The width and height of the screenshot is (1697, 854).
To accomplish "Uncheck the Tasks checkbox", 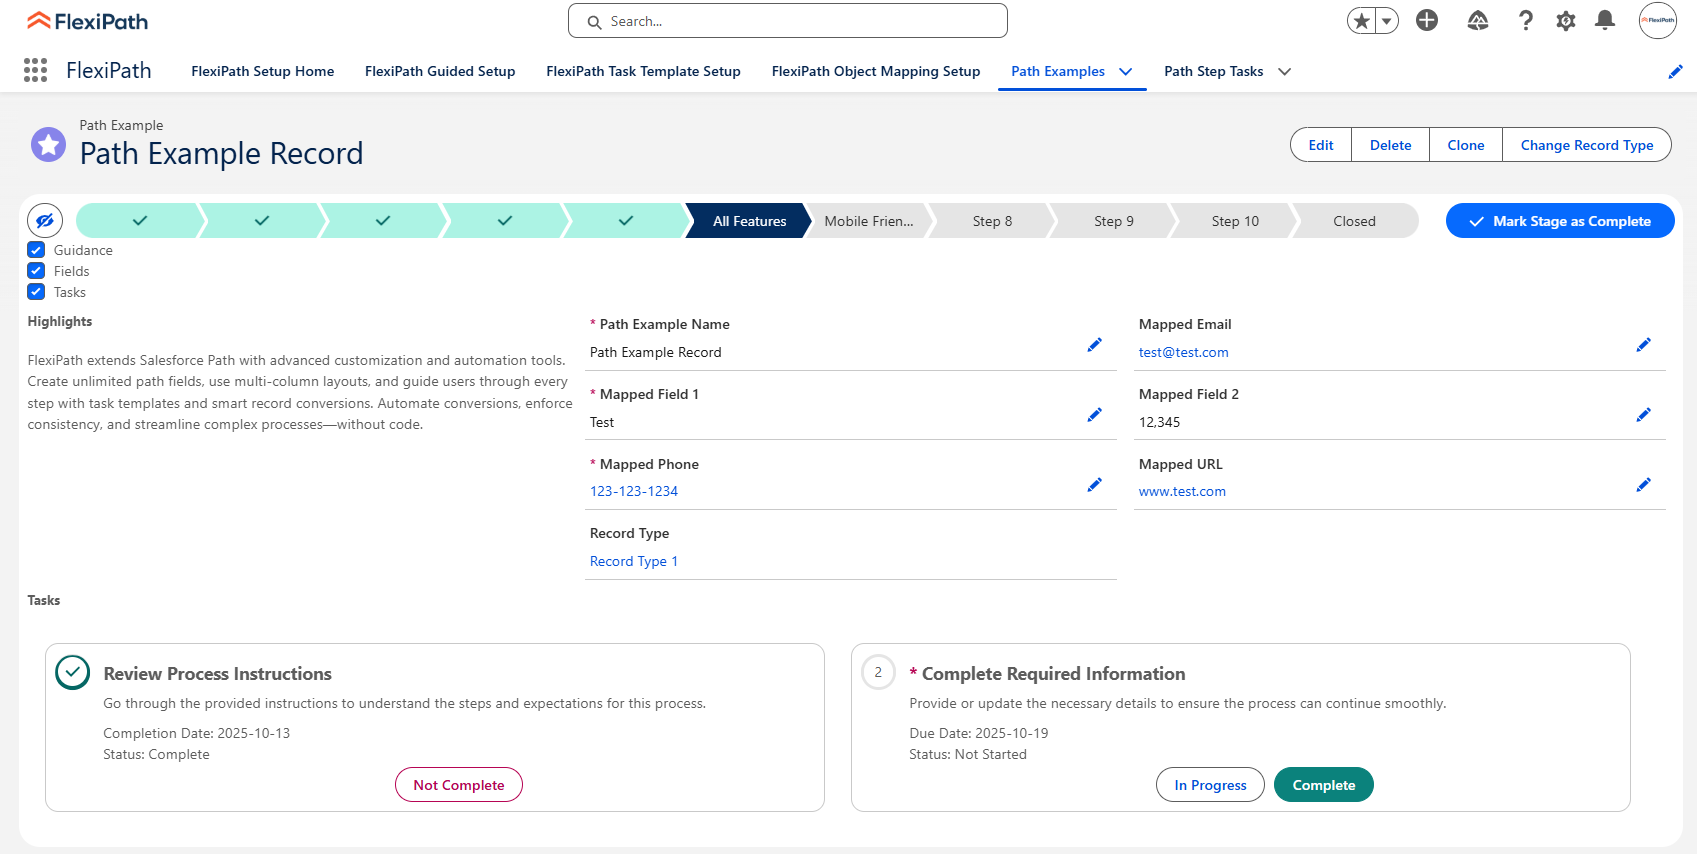I will pos(36,292).
